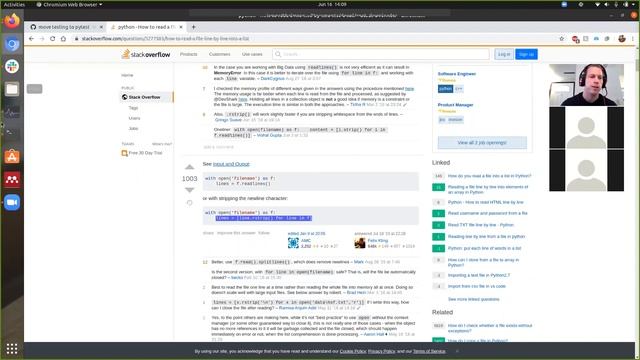
Task: Bookmark this page with the star icon
Action: [562, 38]
